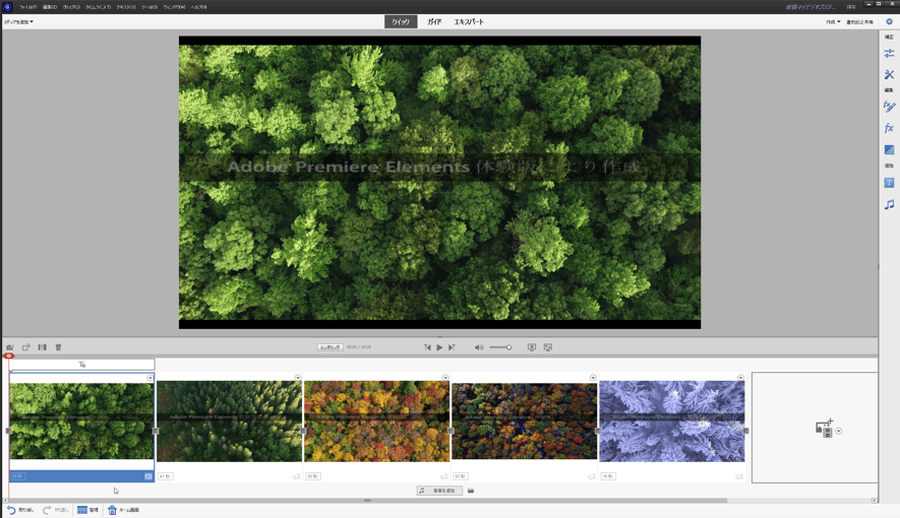Open the Tools scissors icon
This screenshot has width=900, height=518.
889,75
